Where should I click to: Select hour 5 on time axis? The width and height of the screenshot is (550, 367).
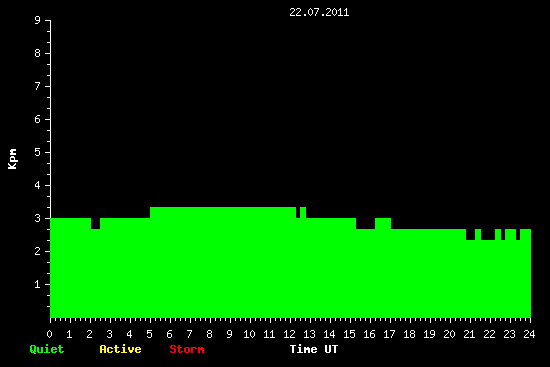(x=149, y=334)
